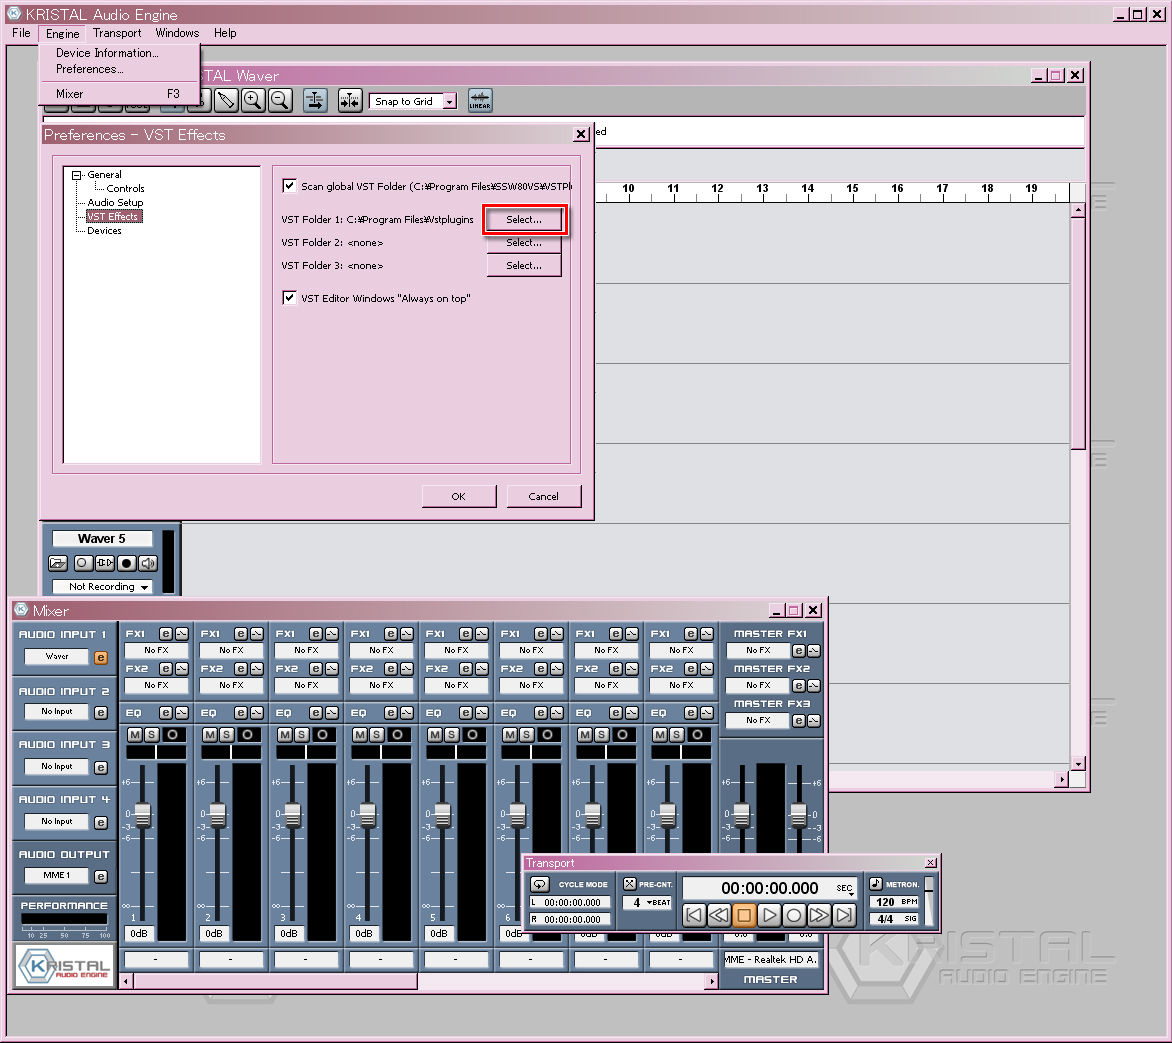Select Audio Setup in Preferences tree

[115, 203]
